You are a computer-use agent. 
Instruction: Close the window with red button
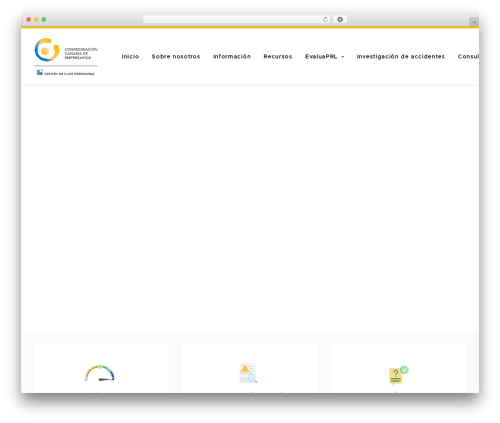click(x=29, y=20)
